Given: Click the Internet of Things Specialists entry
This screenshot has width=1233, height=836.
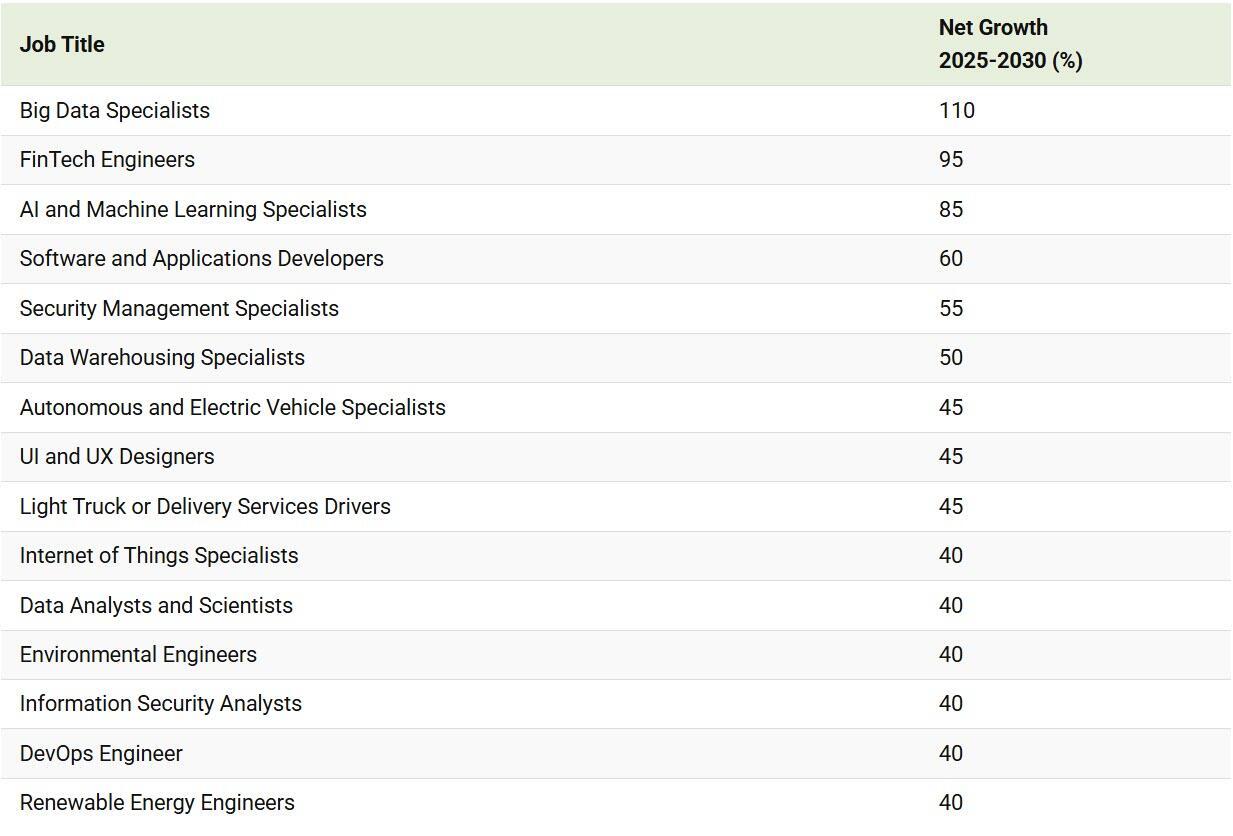Looking at the screenshot, I should (x=159, y=555).
